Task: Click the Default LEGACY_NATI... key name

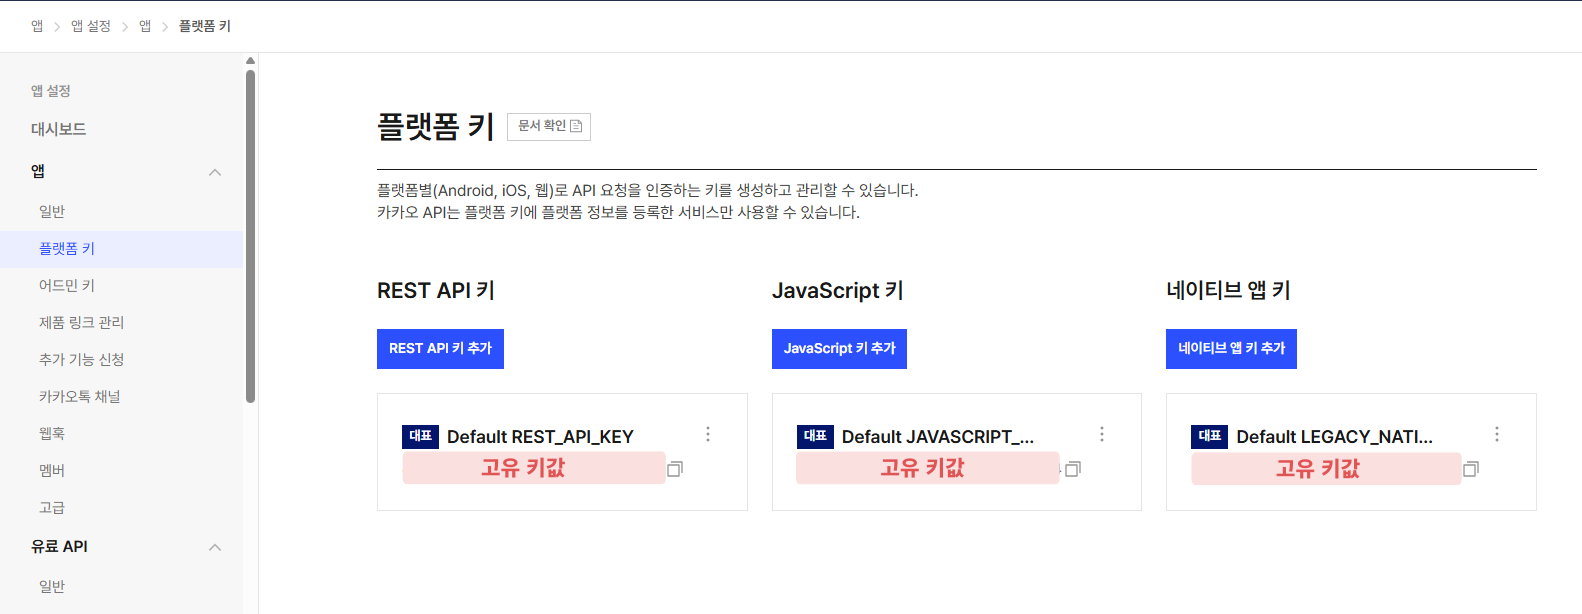Action: click(x=1335, y=437)
